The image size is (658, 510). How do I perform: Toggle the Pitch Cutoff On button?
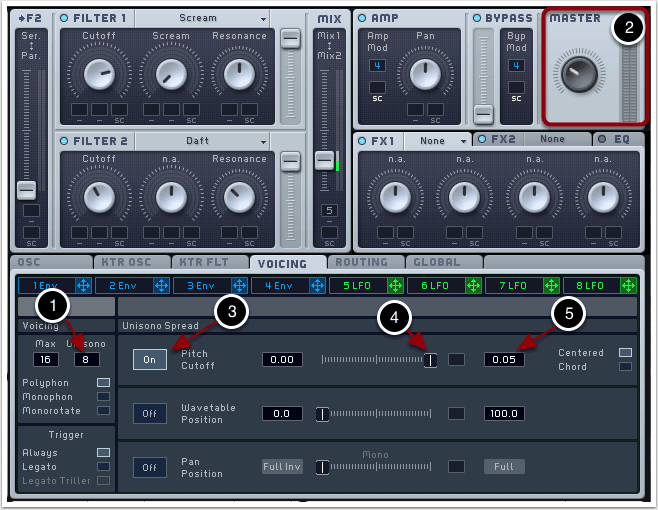149,360
